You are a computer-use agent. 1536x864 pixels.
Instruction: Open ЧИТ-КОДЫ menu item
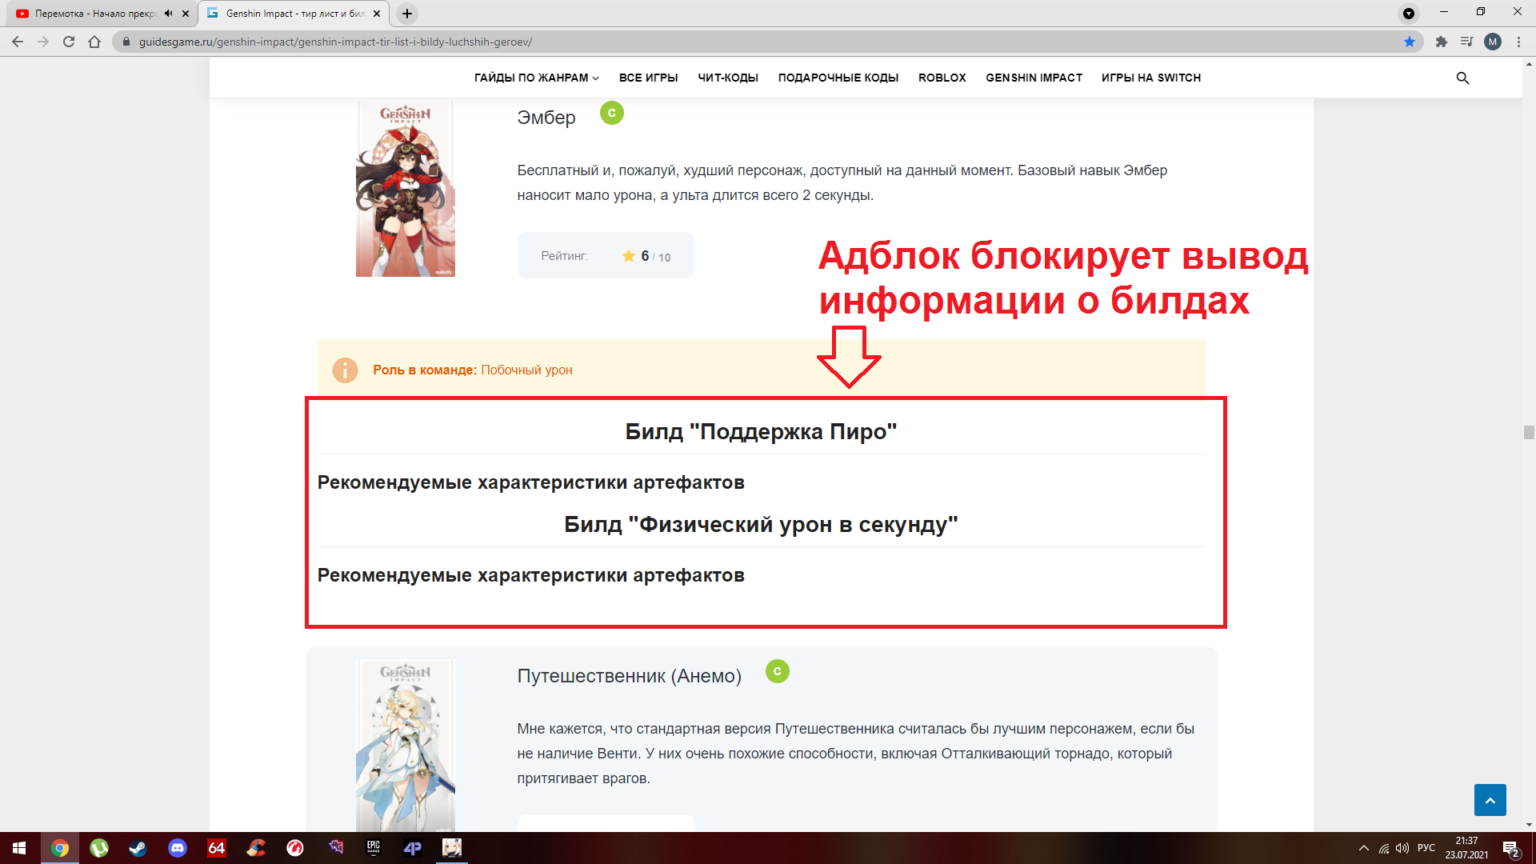tap(728, 78)
